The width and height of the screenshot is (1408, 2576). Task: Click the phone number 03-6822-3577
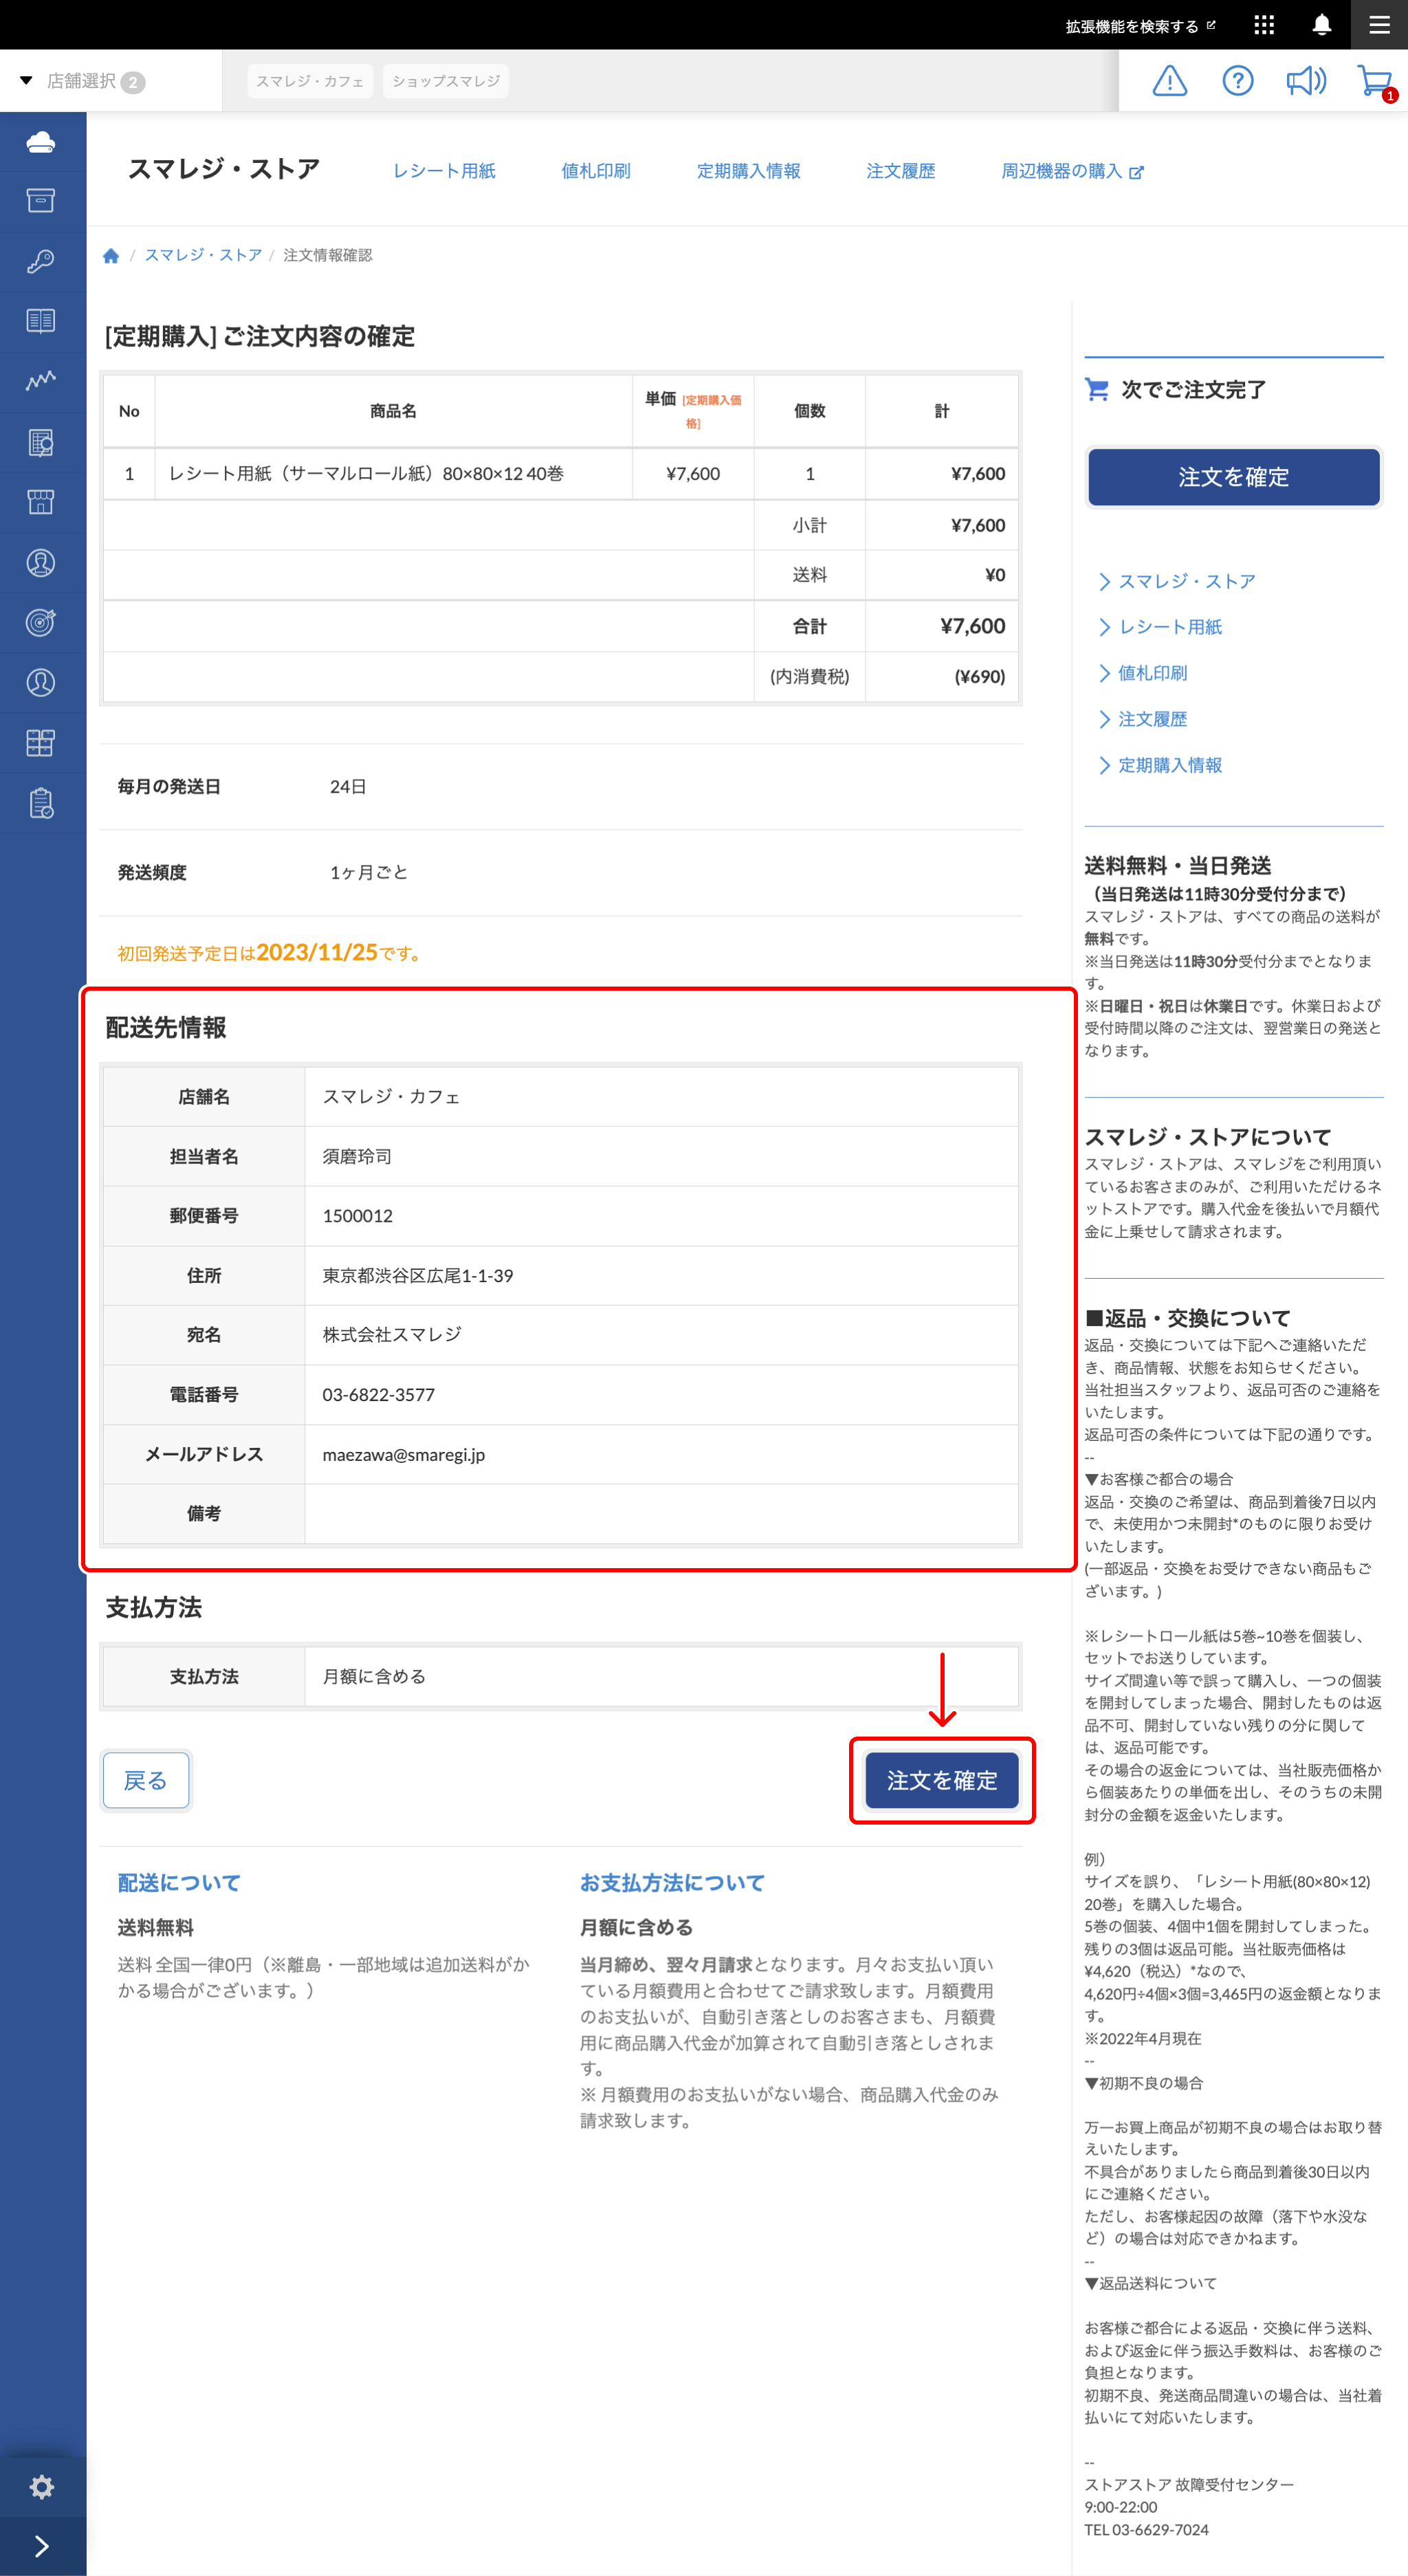(x=379, y=1395)
